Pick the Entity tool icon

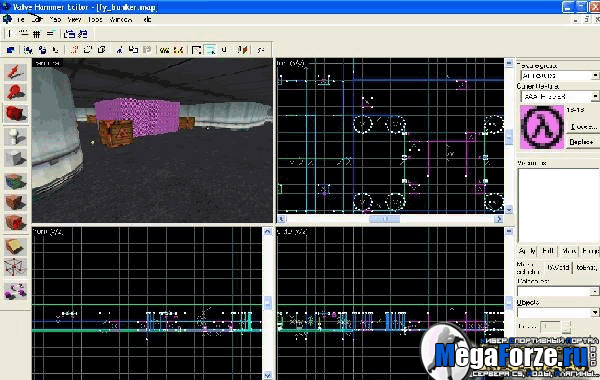[x=15, y=137]
